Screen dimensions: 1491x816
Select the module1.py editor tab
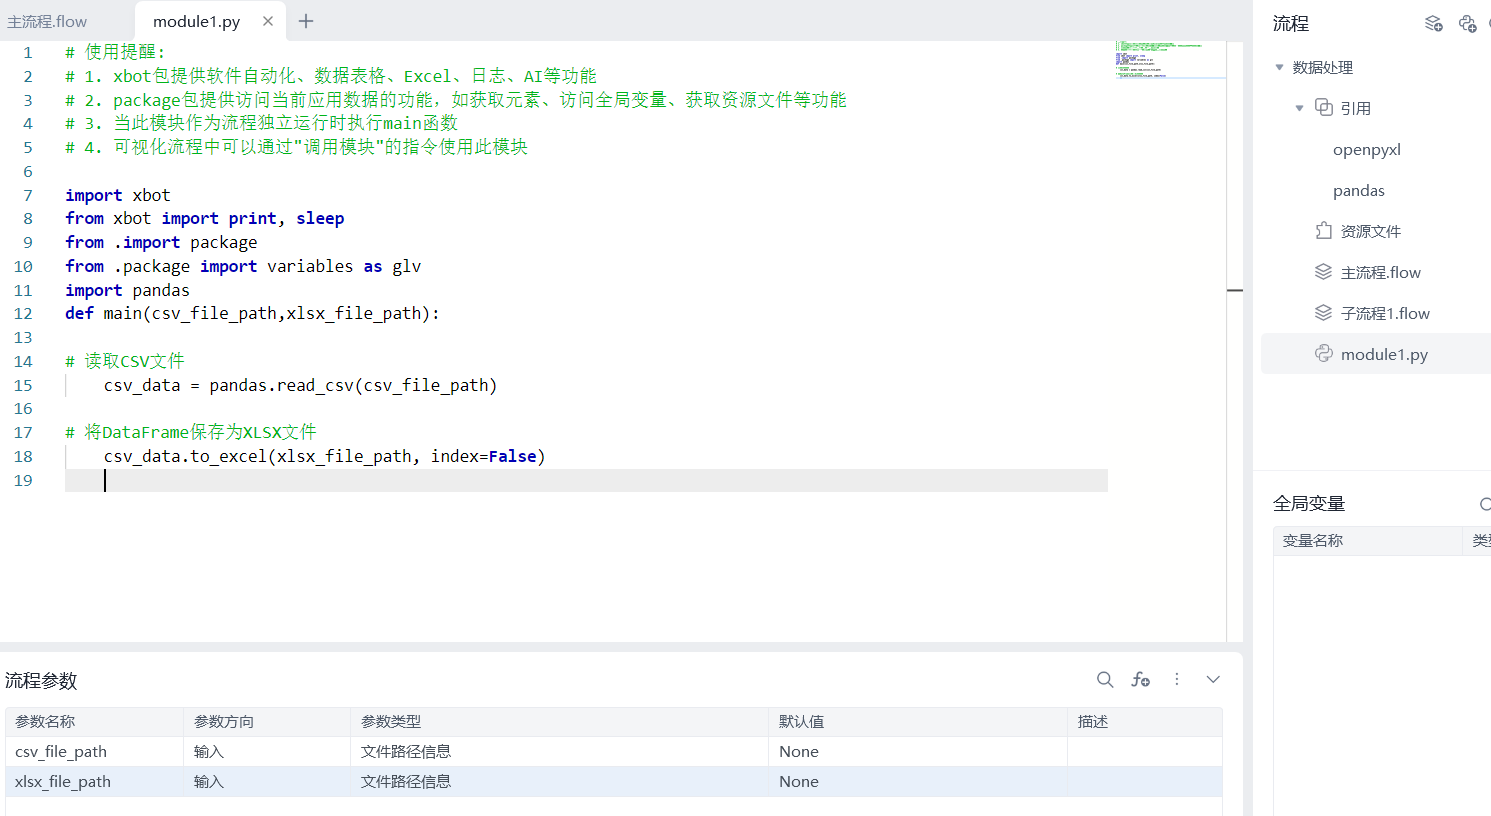196,21
